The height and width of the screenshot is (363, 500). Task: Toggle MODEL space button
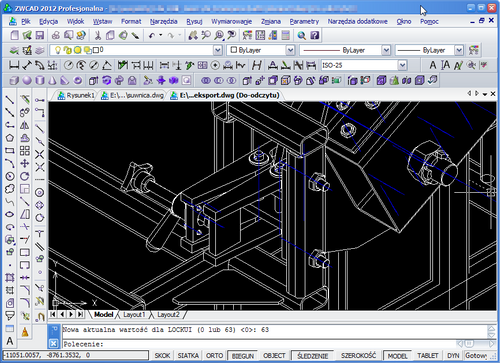pos(397,356)
